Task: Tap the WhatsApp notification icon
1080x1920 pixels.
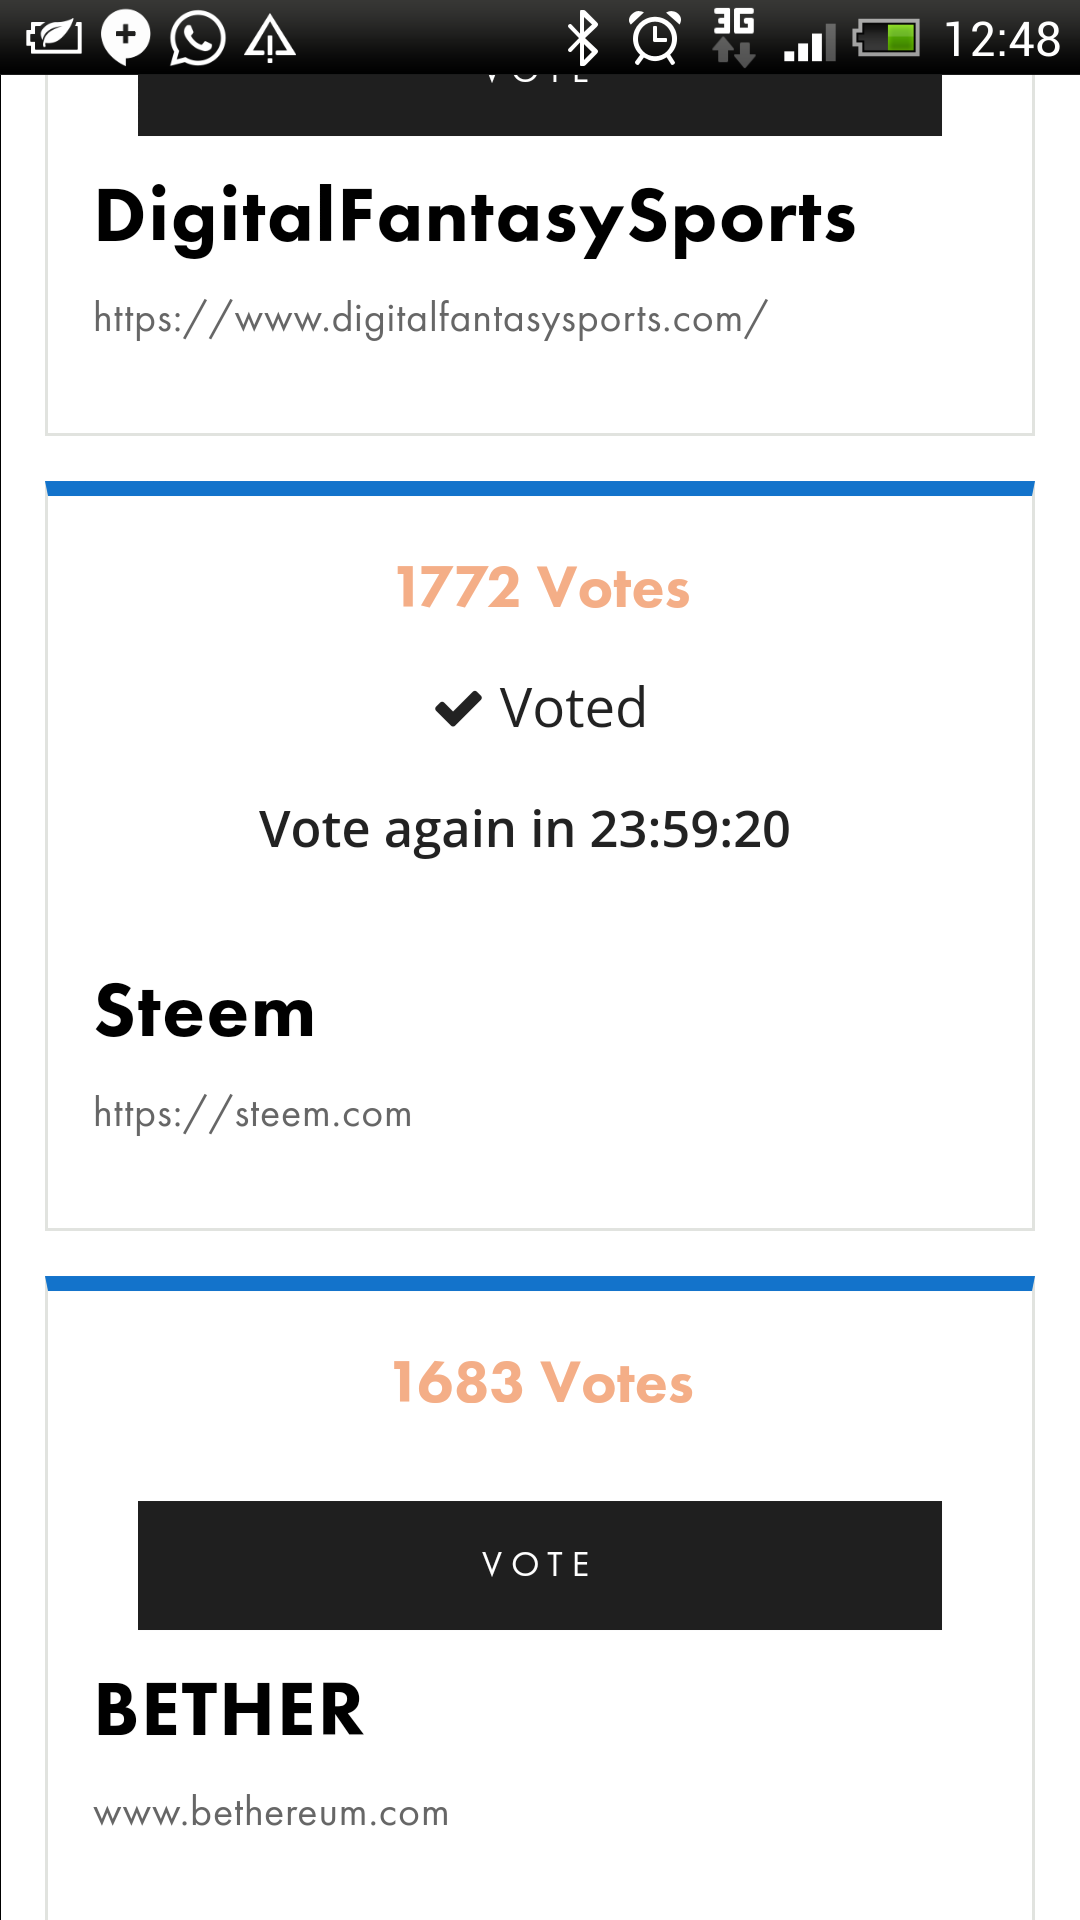Action: [197, 38]
